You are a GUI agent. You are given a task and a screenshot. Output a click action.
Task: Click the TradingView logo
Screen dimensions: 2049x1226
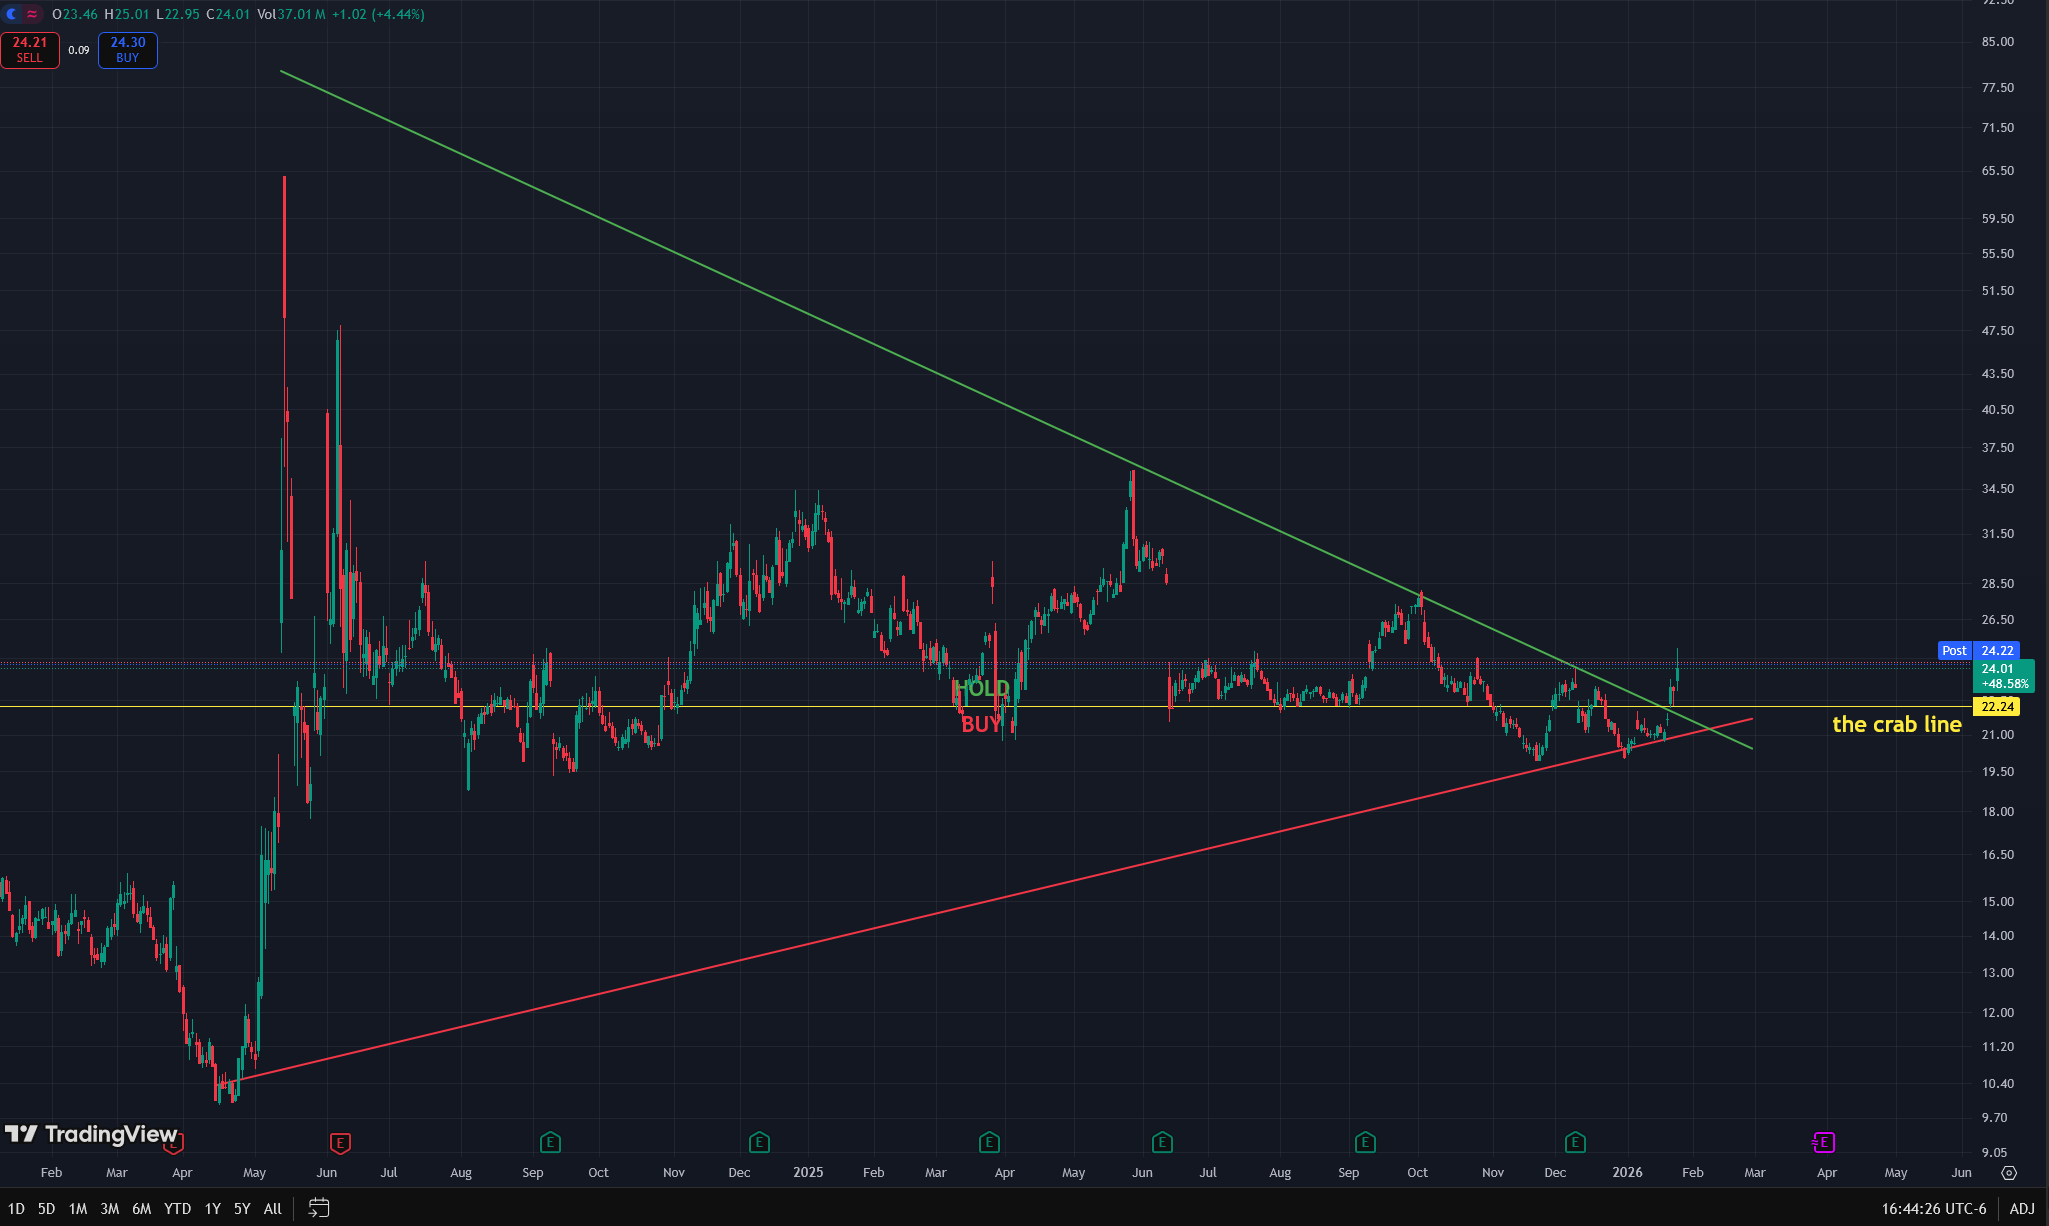click(x=92, y=1134)
